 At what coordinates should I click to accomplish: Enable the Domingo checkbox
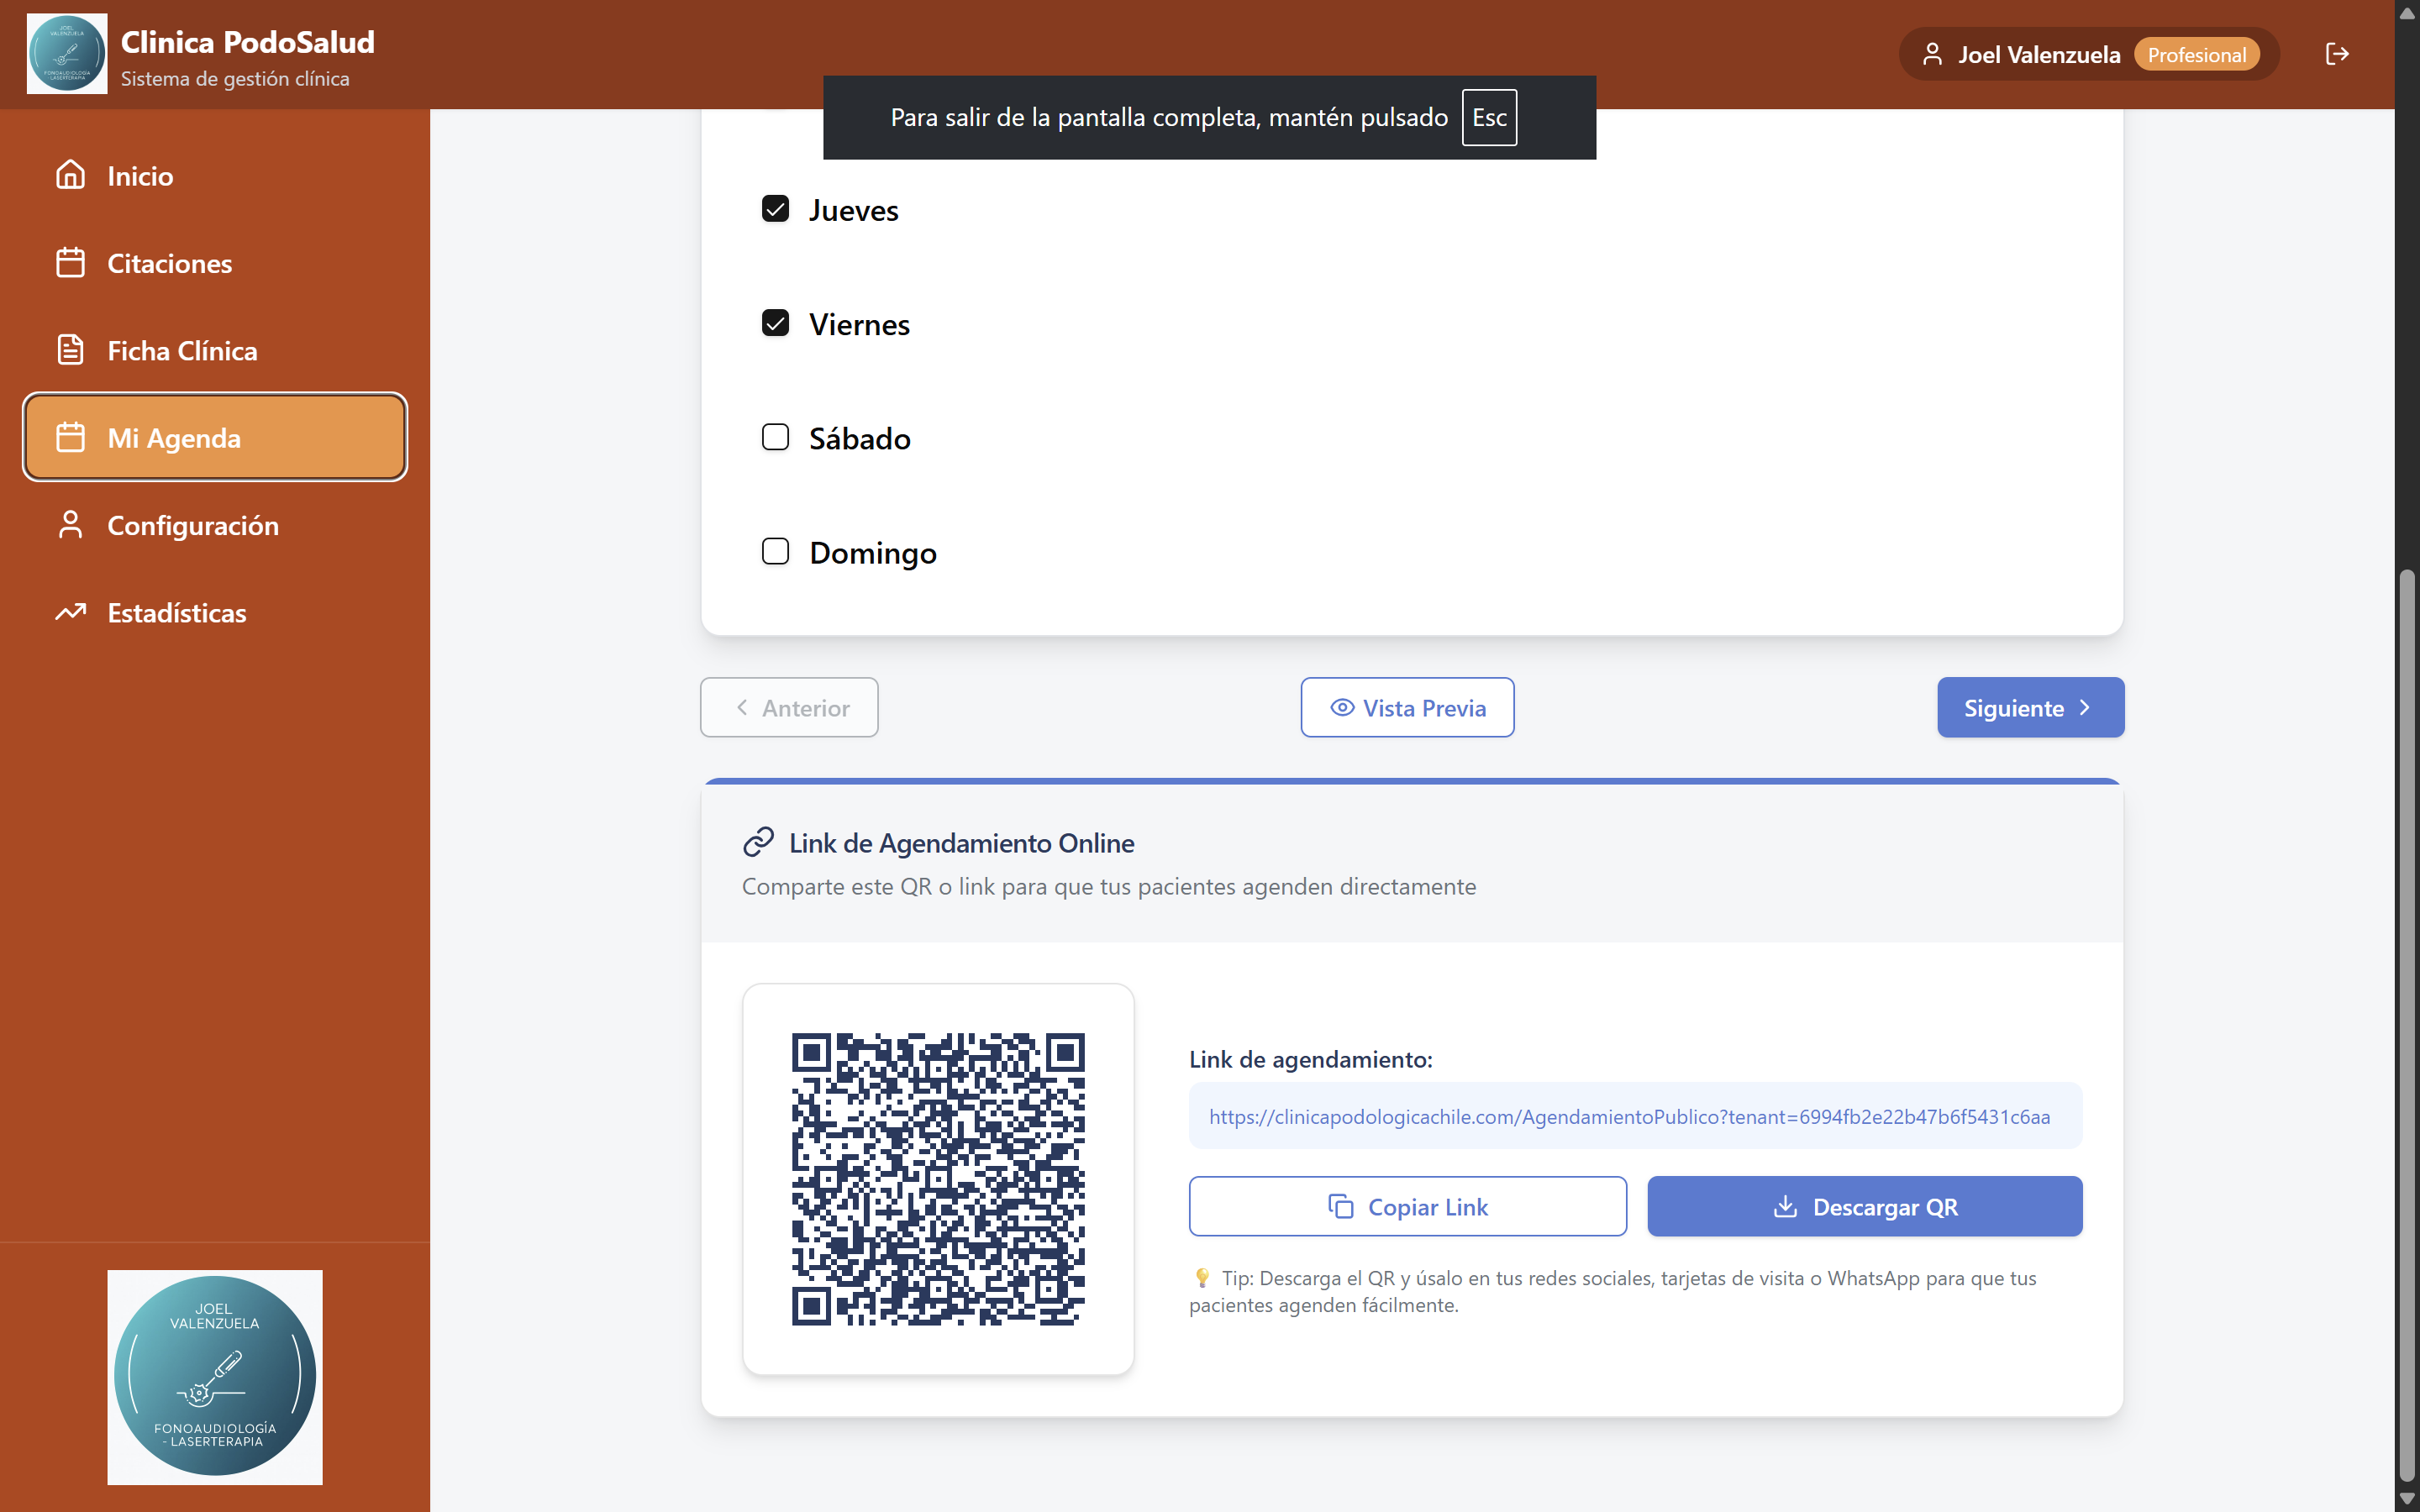775,551
